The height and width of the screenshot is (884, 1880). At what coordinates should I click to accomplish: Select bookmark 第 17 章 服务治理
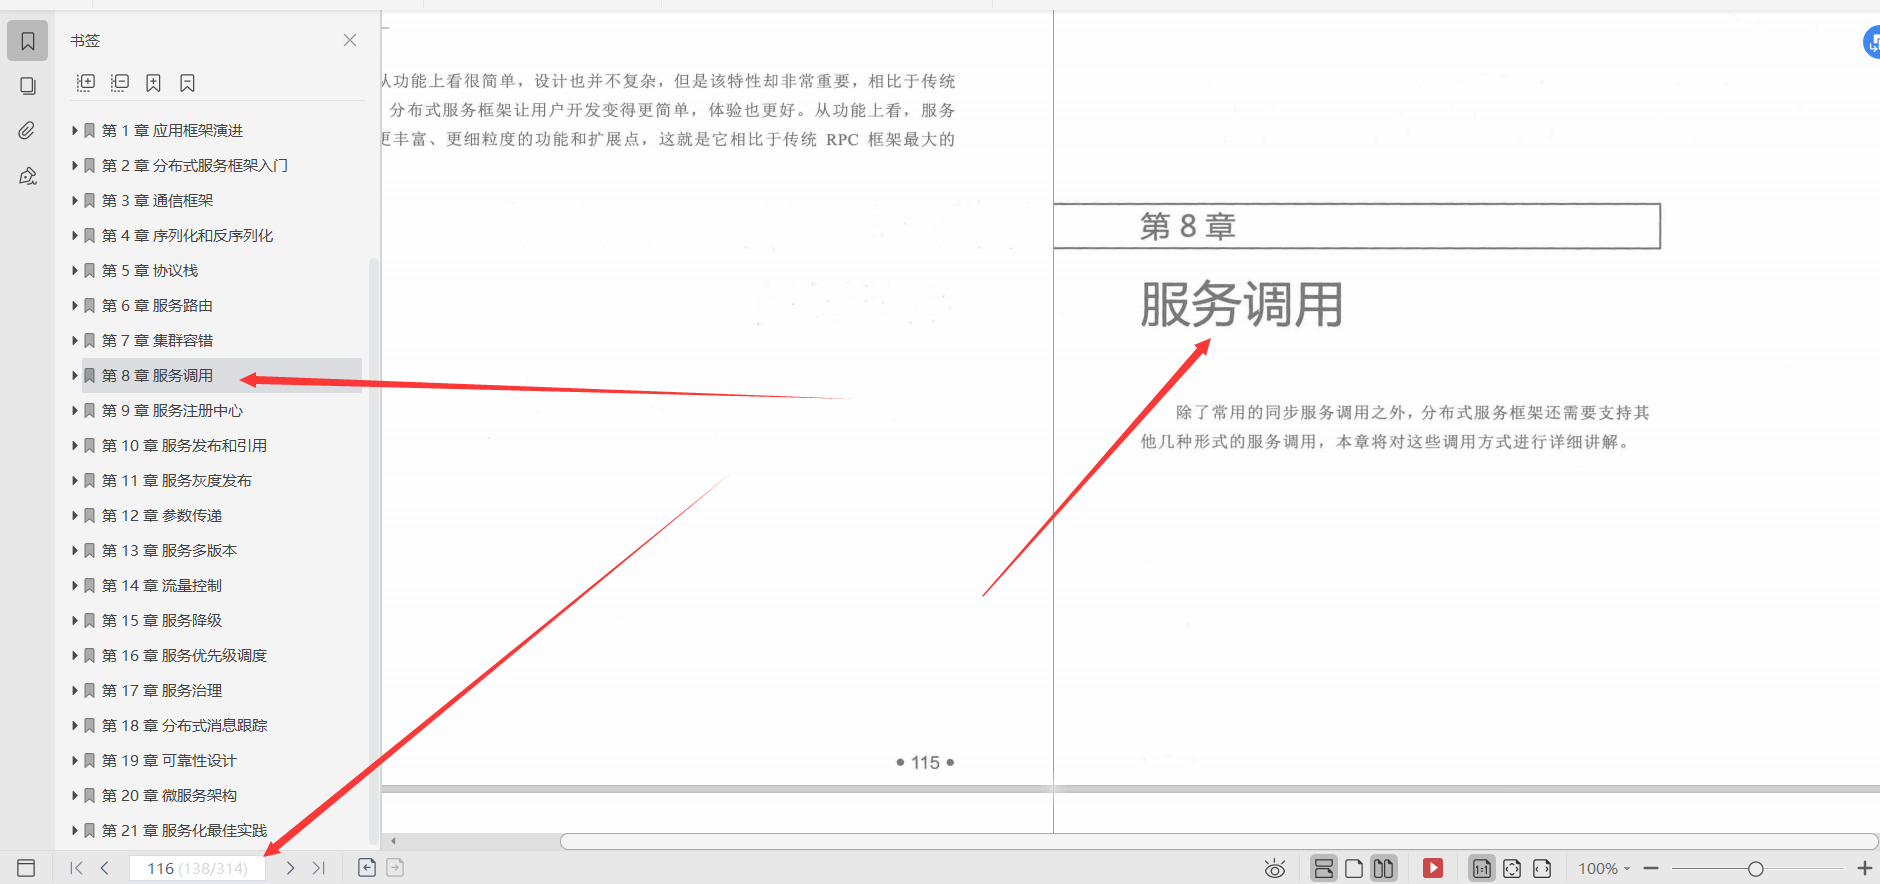click(162, 691)
